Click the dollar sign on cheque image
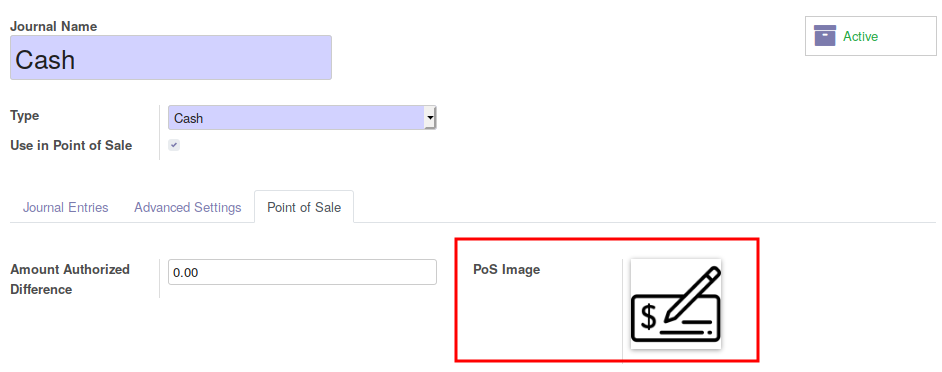 648,318
